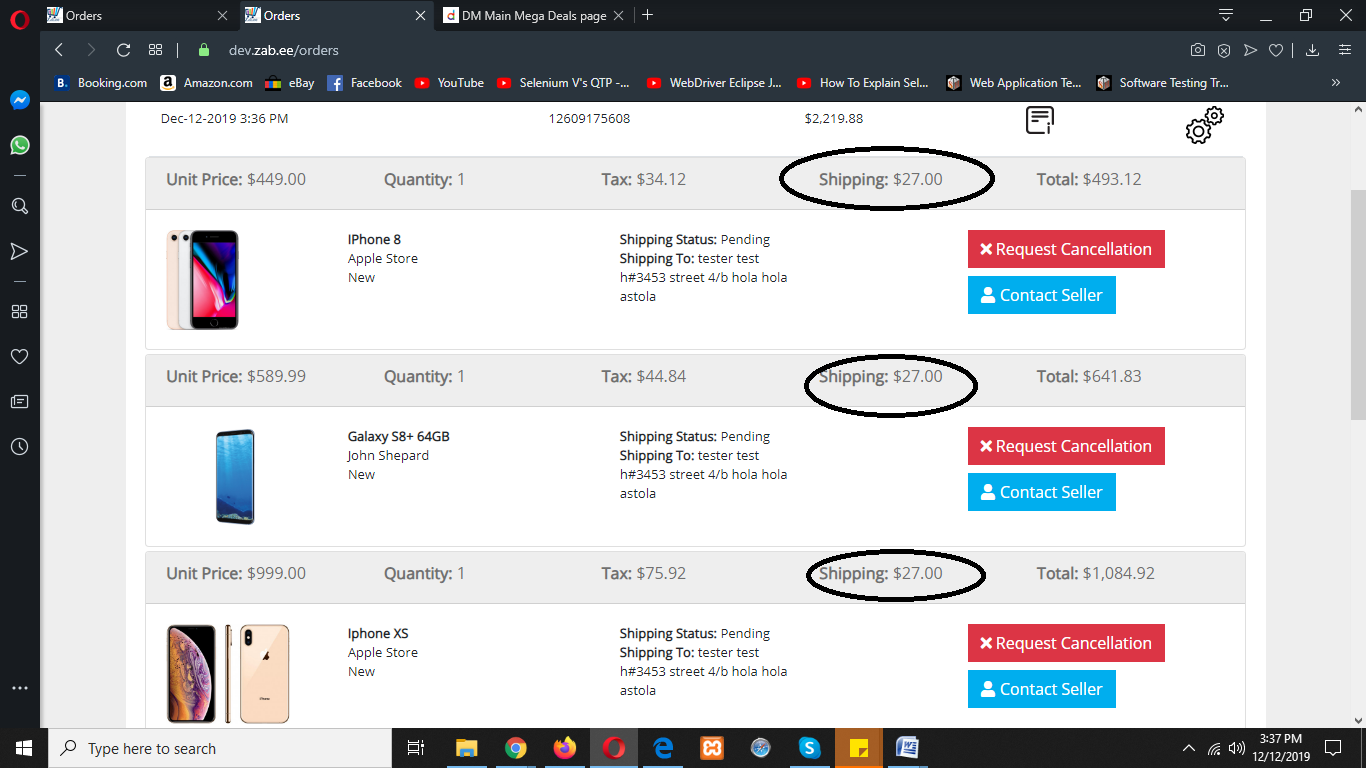Take a page snapshot with camera icon
The width and height of the screenshot is (1366, 768).
1197,50
